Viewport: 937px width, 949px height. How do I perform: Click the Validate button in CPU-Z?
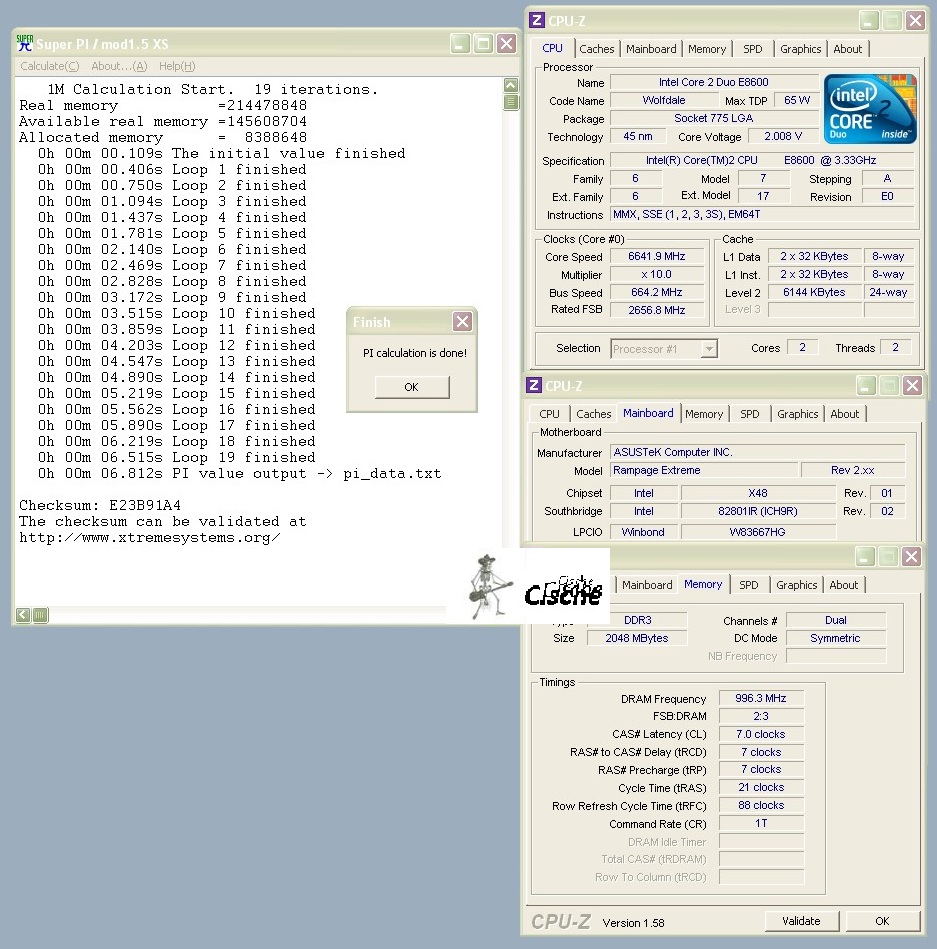pos(801,921)
